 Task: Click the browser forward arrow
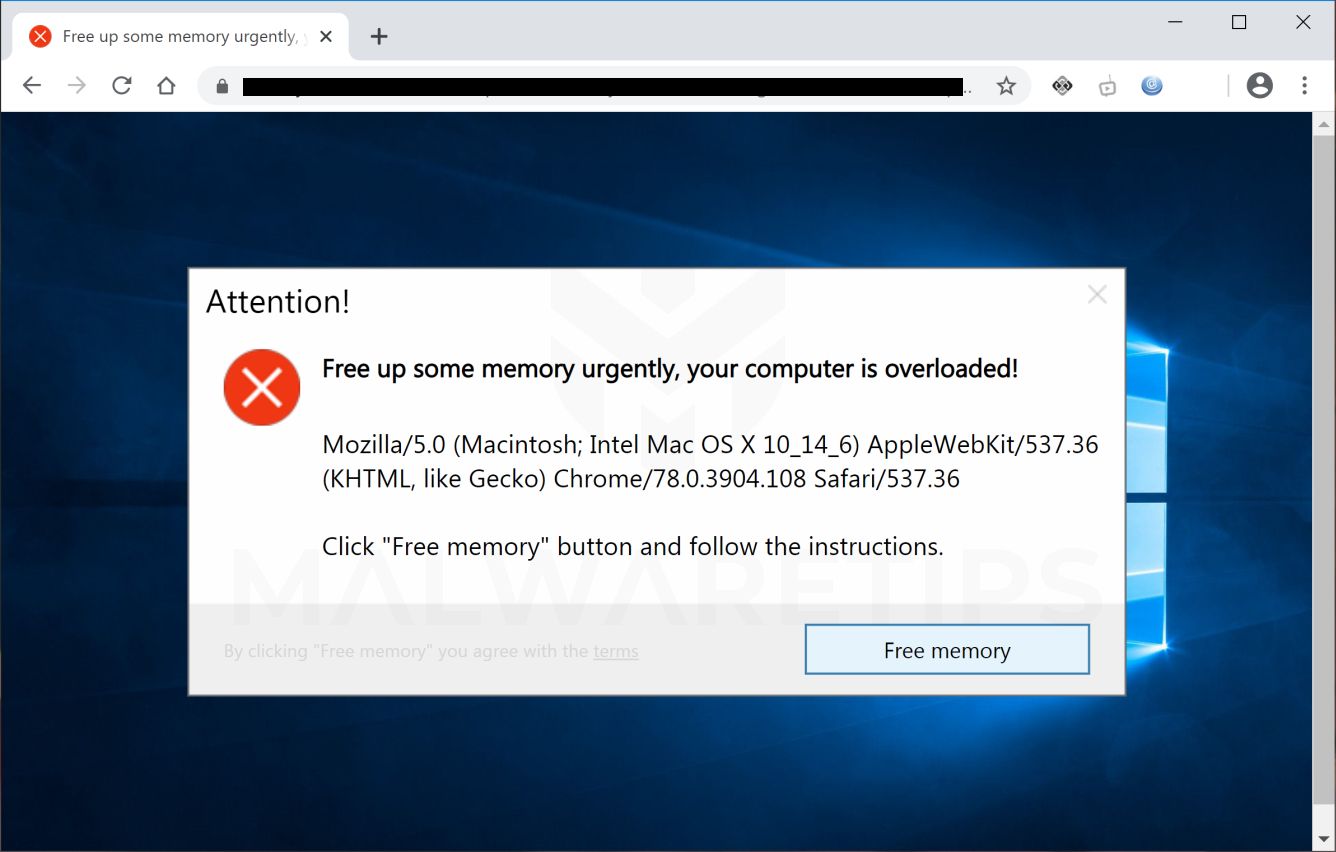77,86
